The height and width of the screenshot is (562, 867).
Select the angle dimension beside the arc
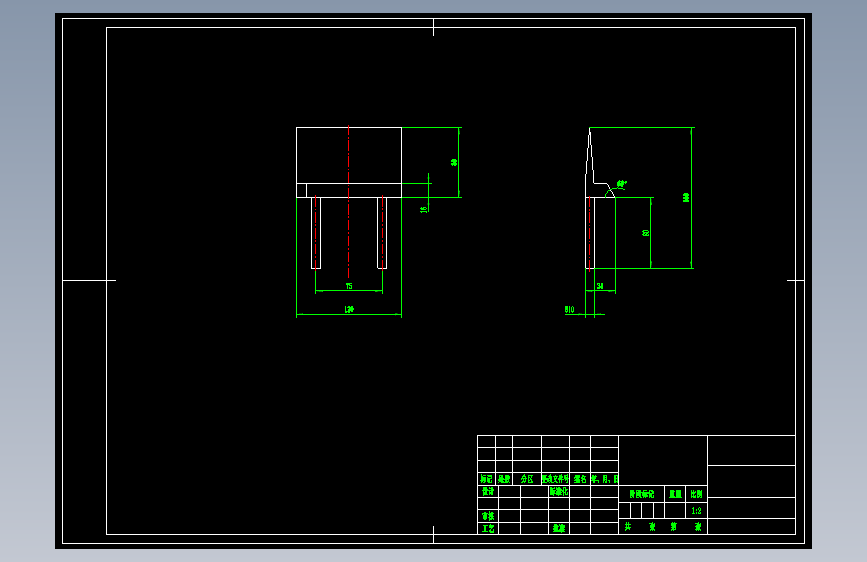click(621, 183)
